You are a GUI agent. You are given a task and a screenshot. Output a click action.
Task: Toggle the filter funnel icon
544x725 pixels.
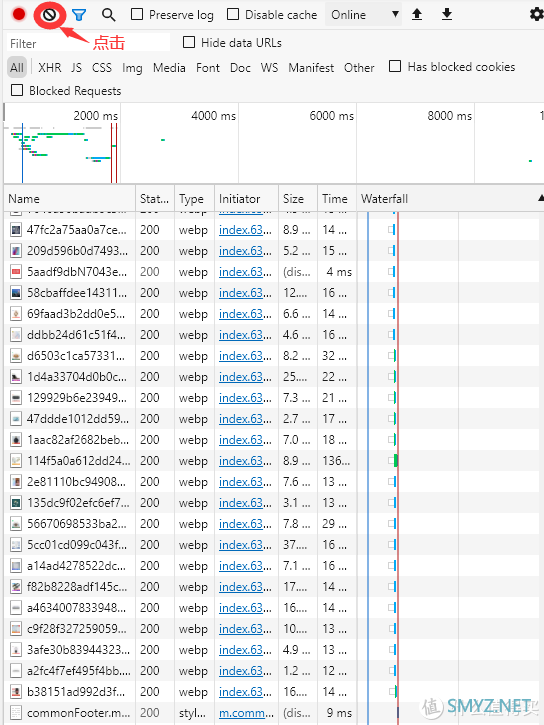coord(79,15)
